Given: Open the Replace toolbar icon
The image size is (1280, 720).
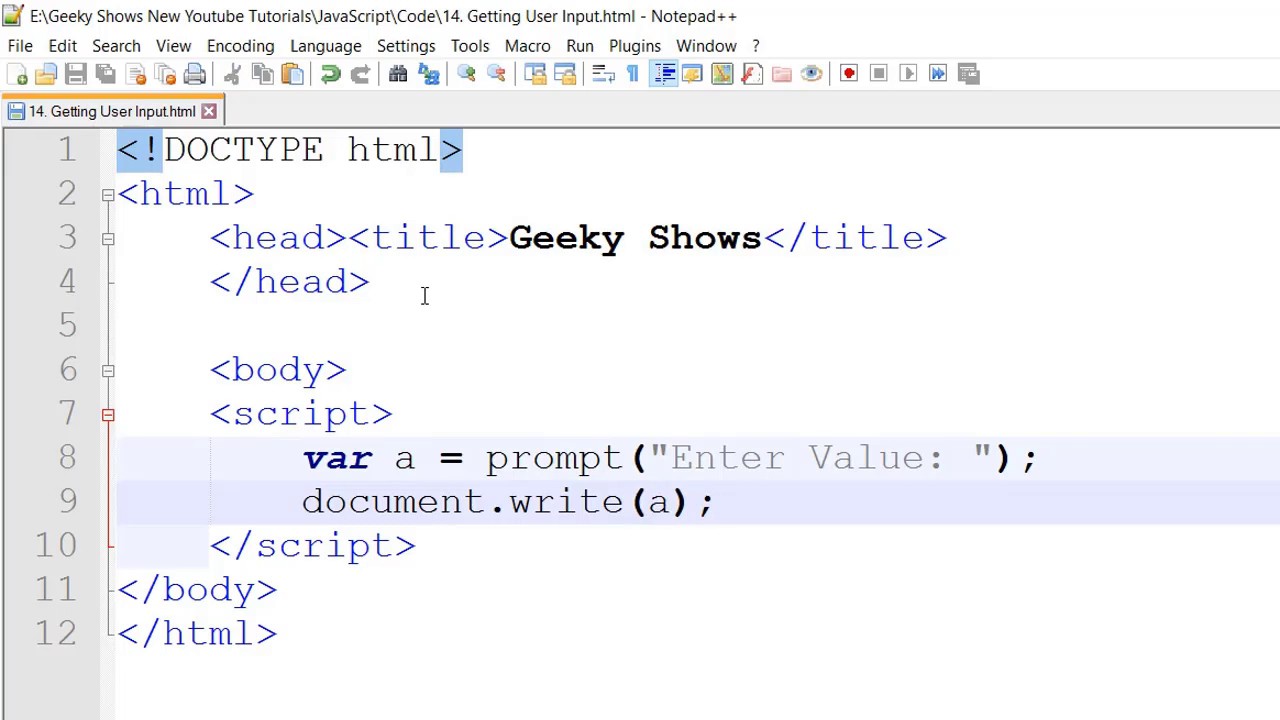Looking at the screenshot, I should tap(428, 74).
